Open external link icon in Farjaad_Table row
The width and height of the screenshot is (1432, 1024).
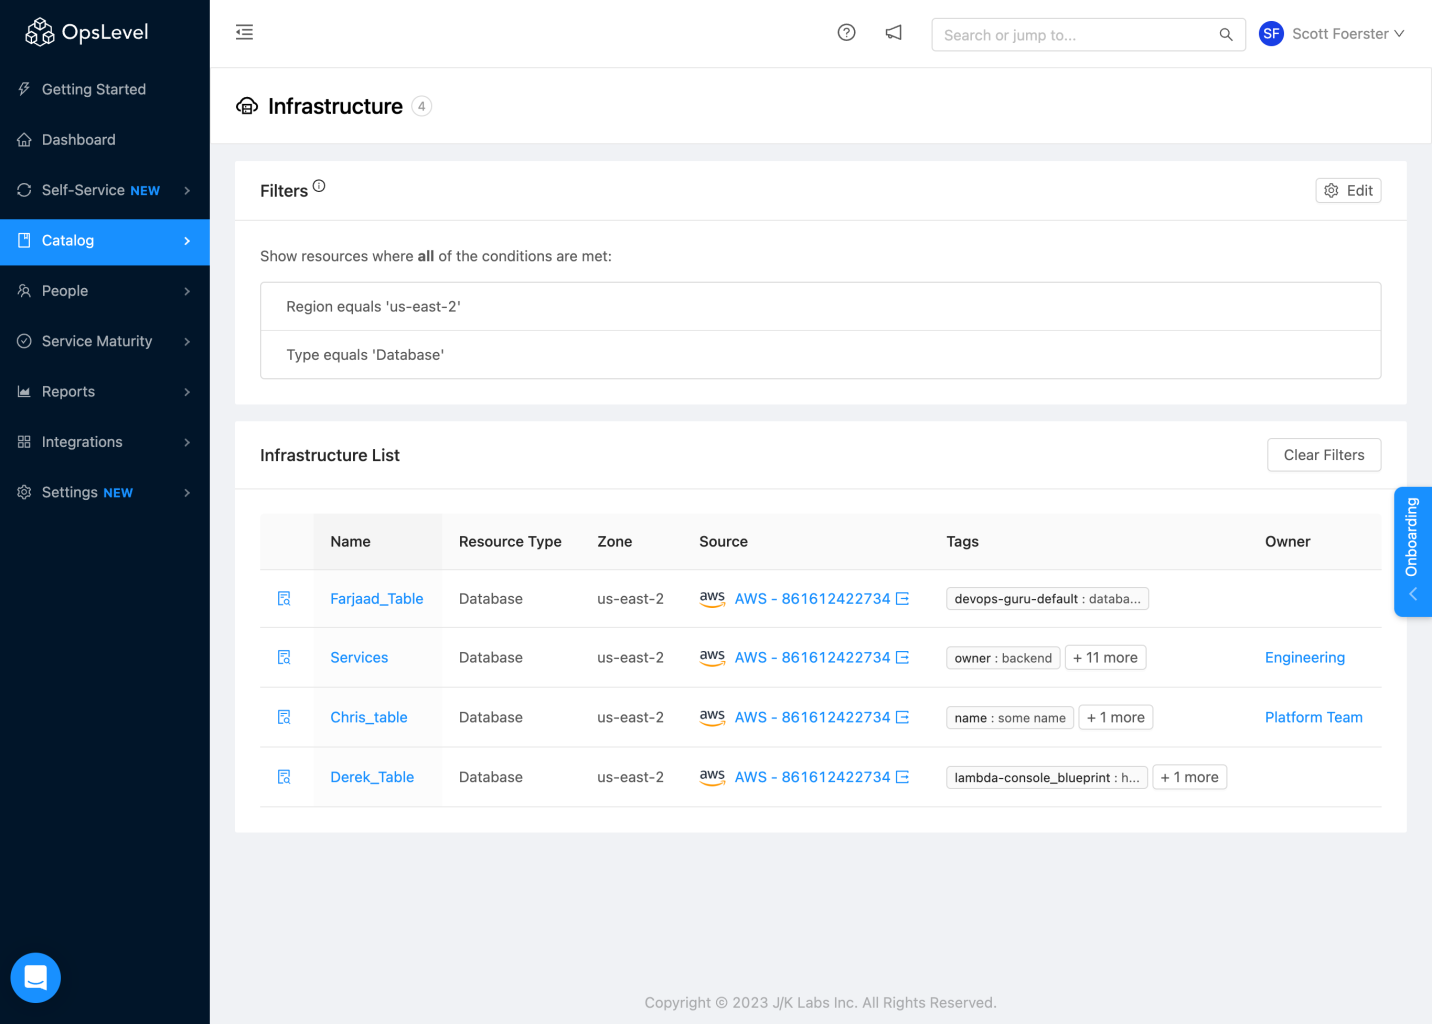point(902,598)
